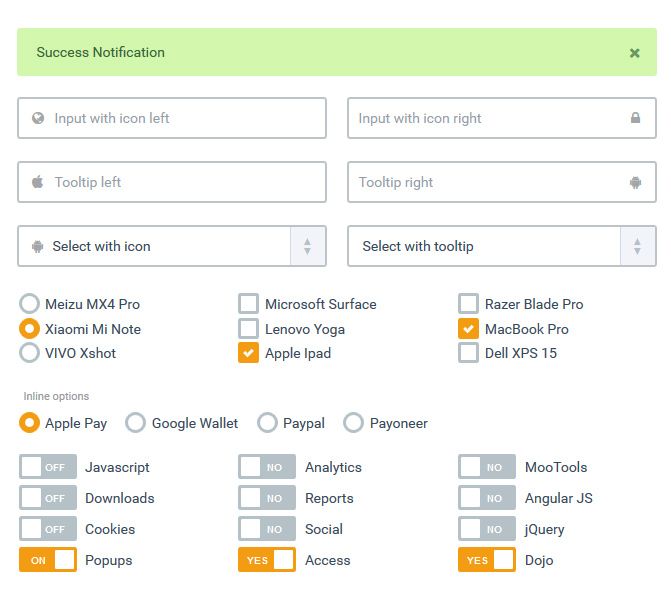Turn on the Javascript toggle switch

coord(47,467)
